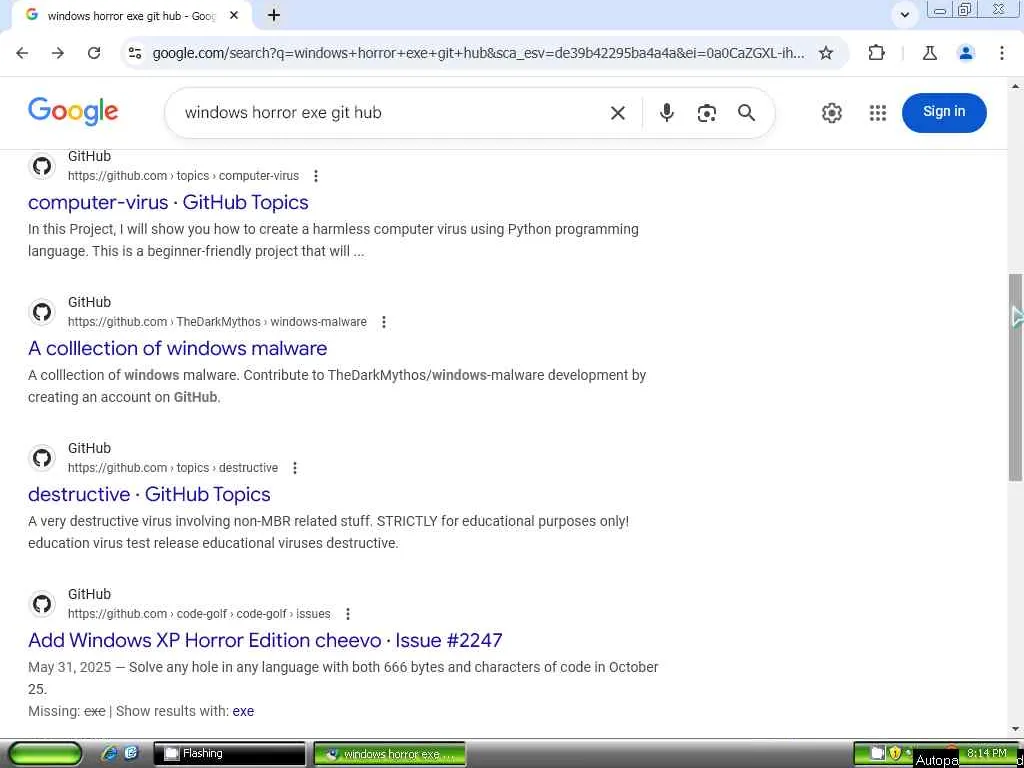This screenshot has width=1024, height=768.
Task: Click GitHub favicon of code-golf result
Action: pos(42,604)
